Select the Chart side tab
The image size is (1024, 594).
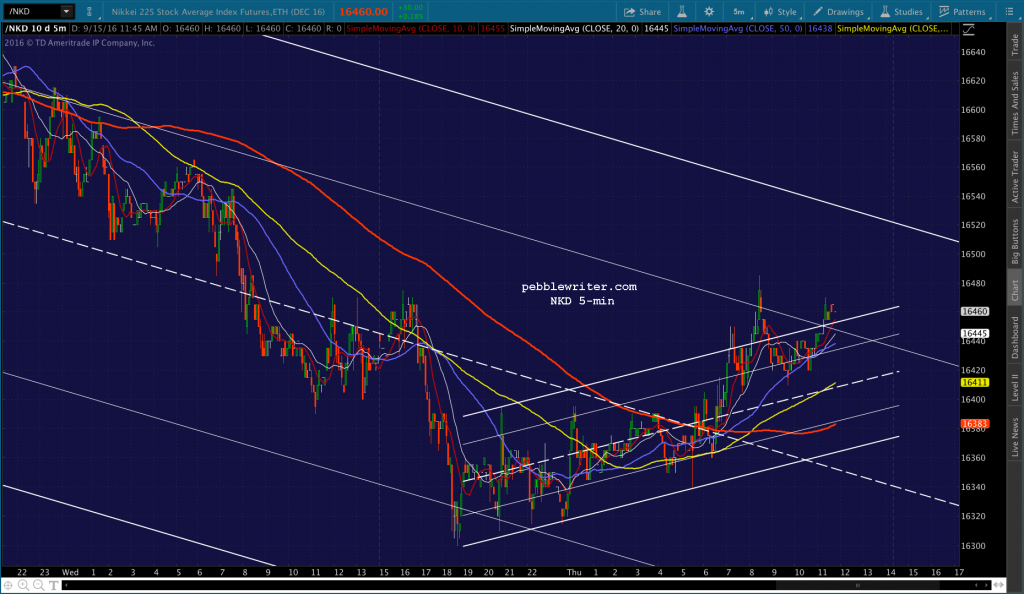(1015, 290)
